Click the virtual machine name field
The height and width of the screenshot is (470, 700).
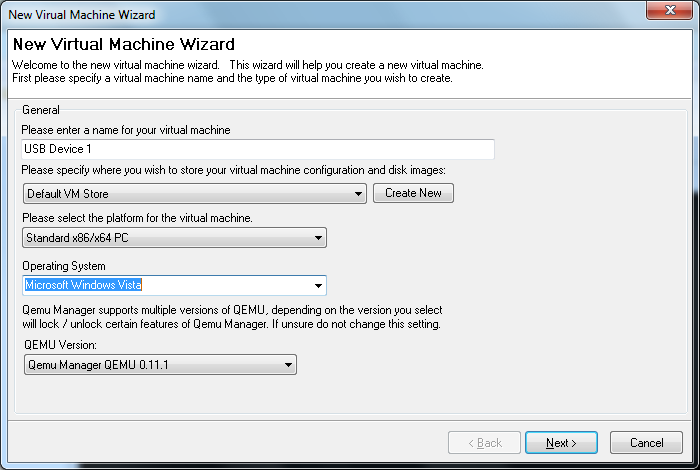258,149
